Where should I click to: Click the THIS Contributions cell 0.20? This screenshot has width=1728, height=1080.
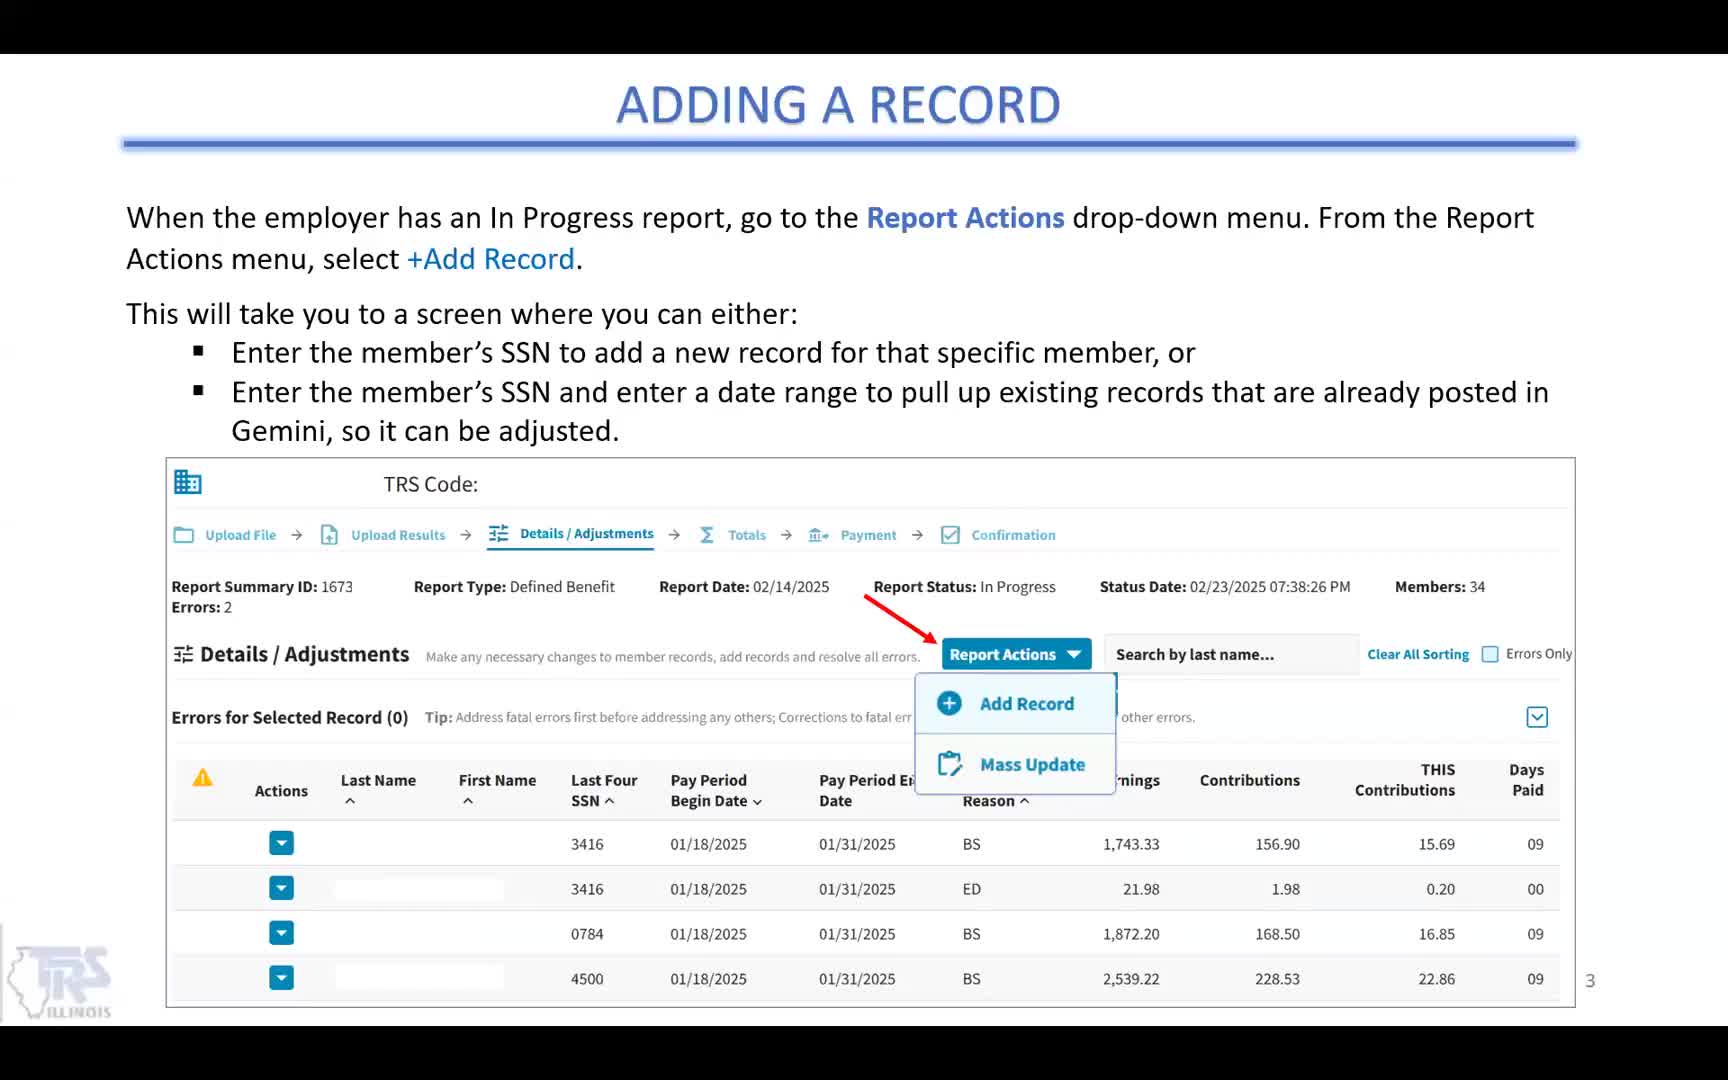coord(1440,889)
